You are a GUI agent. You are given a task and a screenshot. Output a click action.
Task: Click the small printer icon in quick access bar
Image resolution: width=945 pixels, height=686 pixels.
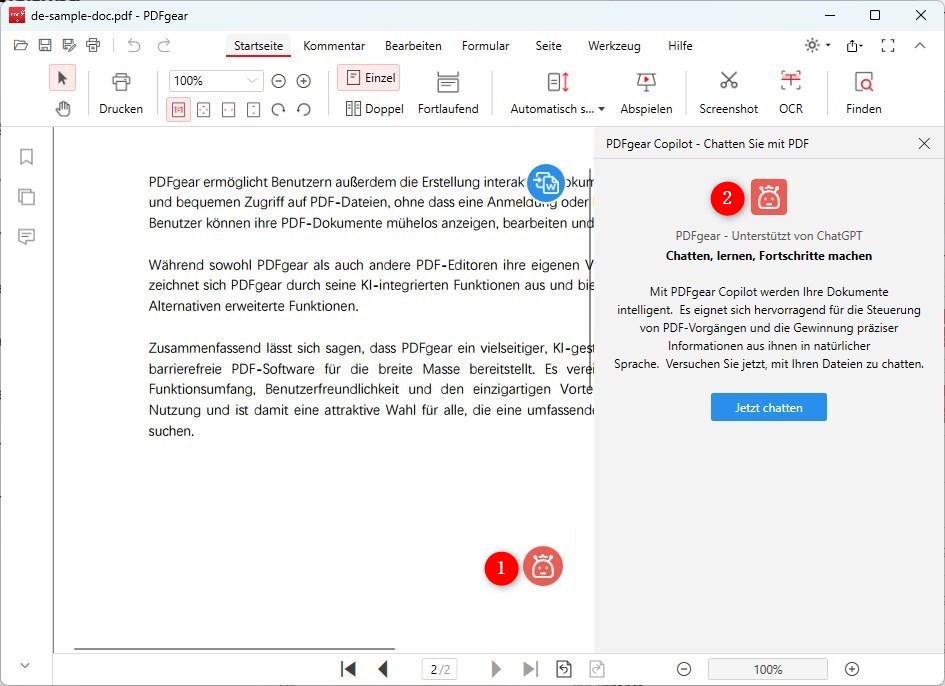pyautogui.click(x=93, y=45)
